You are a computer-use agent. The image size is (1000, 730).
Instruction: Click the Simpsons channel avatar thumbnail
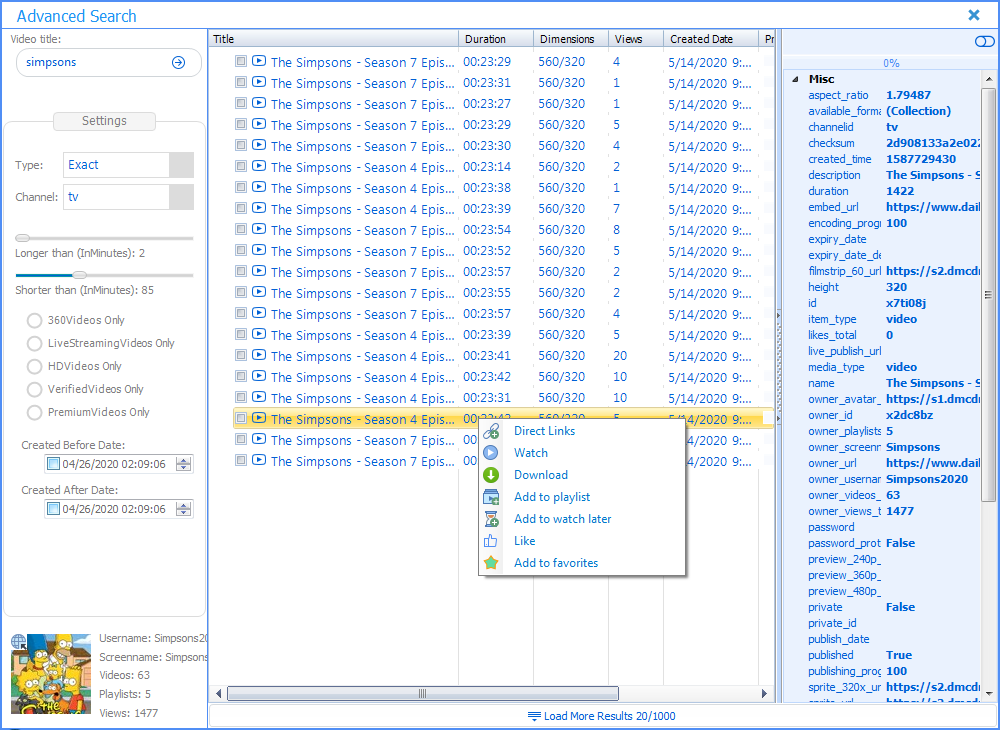51,673
